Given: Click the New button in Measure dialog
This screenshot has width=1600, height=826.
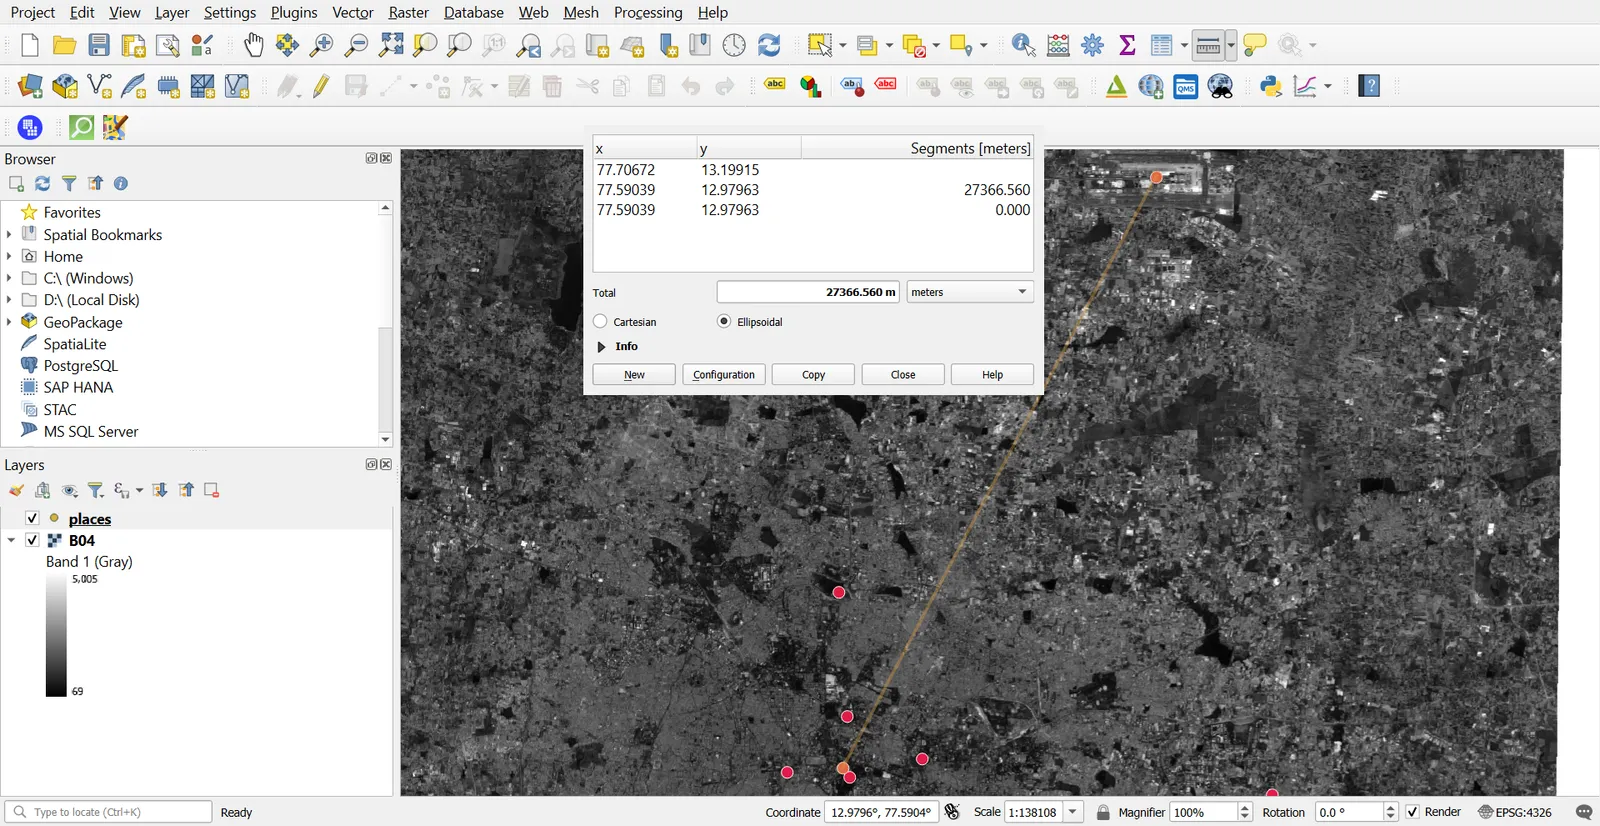Looking at the screenshot, I should point(634,375).
